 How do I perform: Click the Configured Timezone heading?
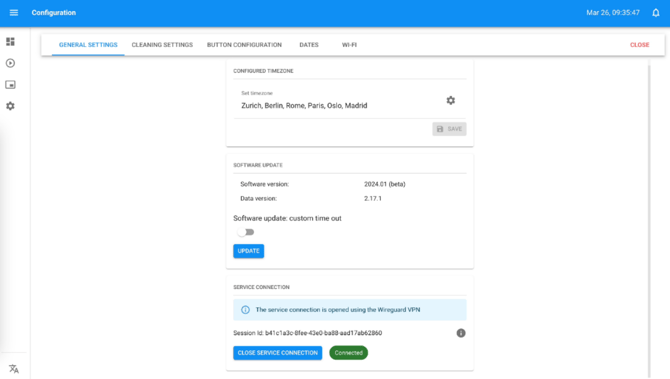263,71
